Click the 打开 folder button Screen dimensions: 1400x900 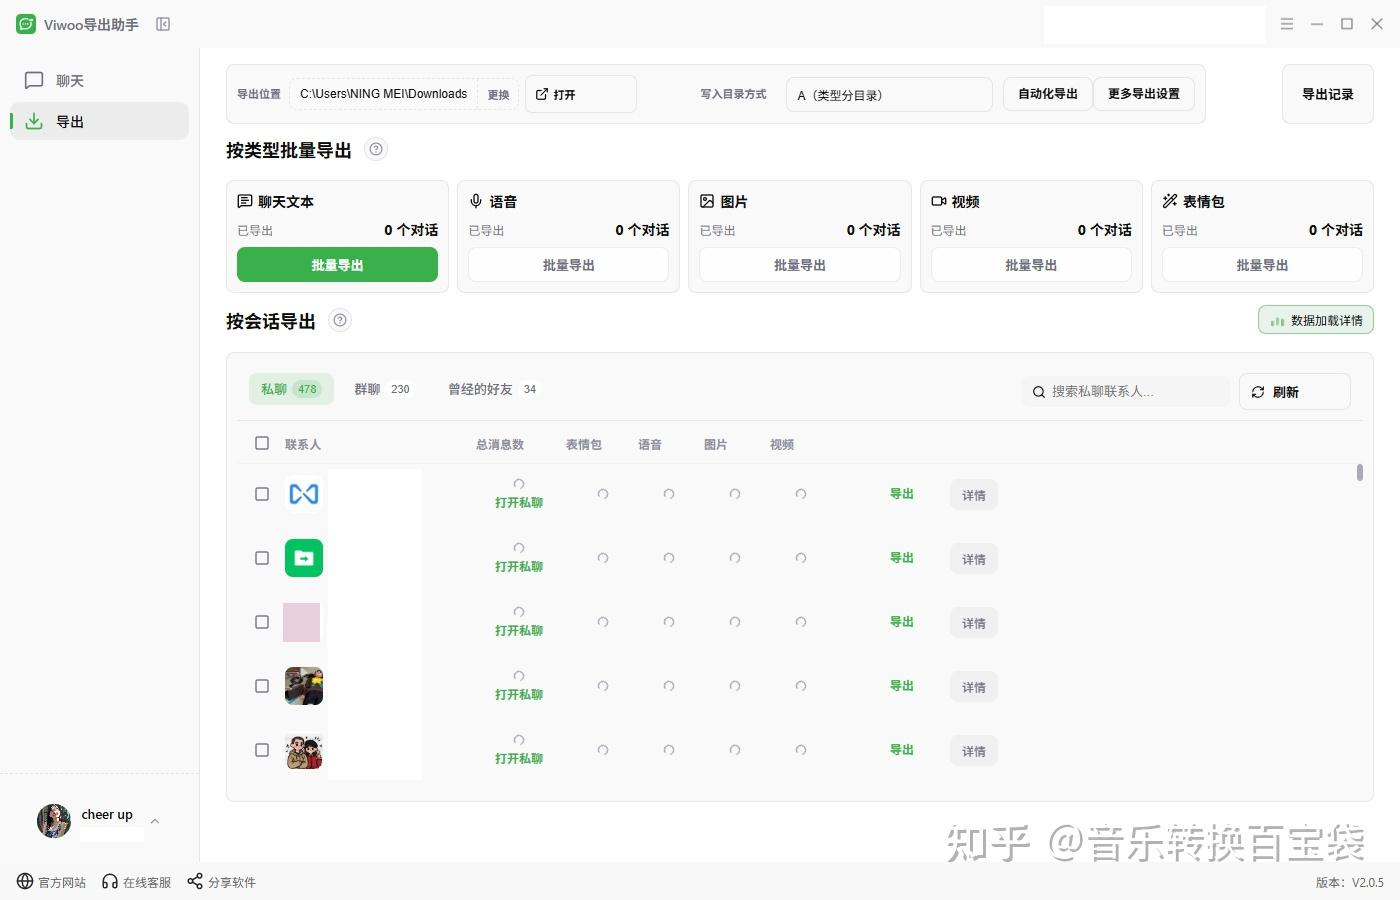(x=580, y=94)
